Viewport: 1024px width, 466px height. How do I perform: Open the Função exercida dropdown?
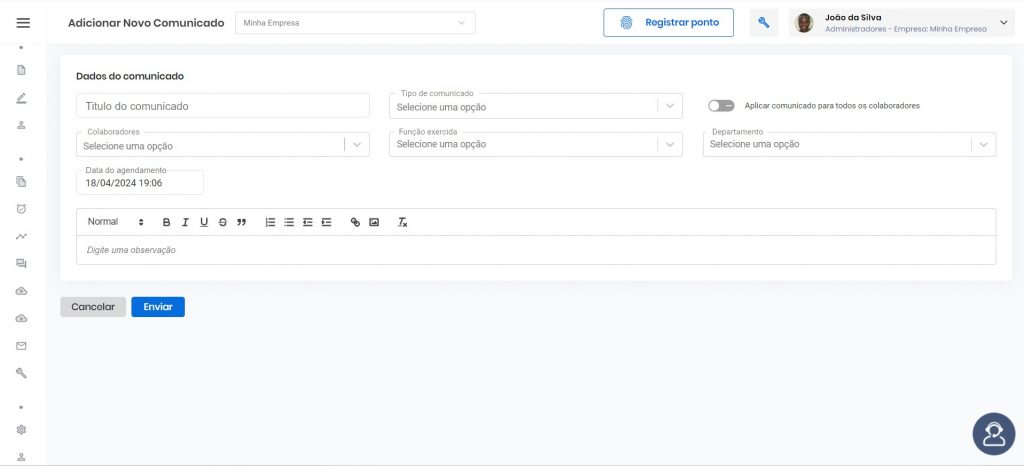536,144
